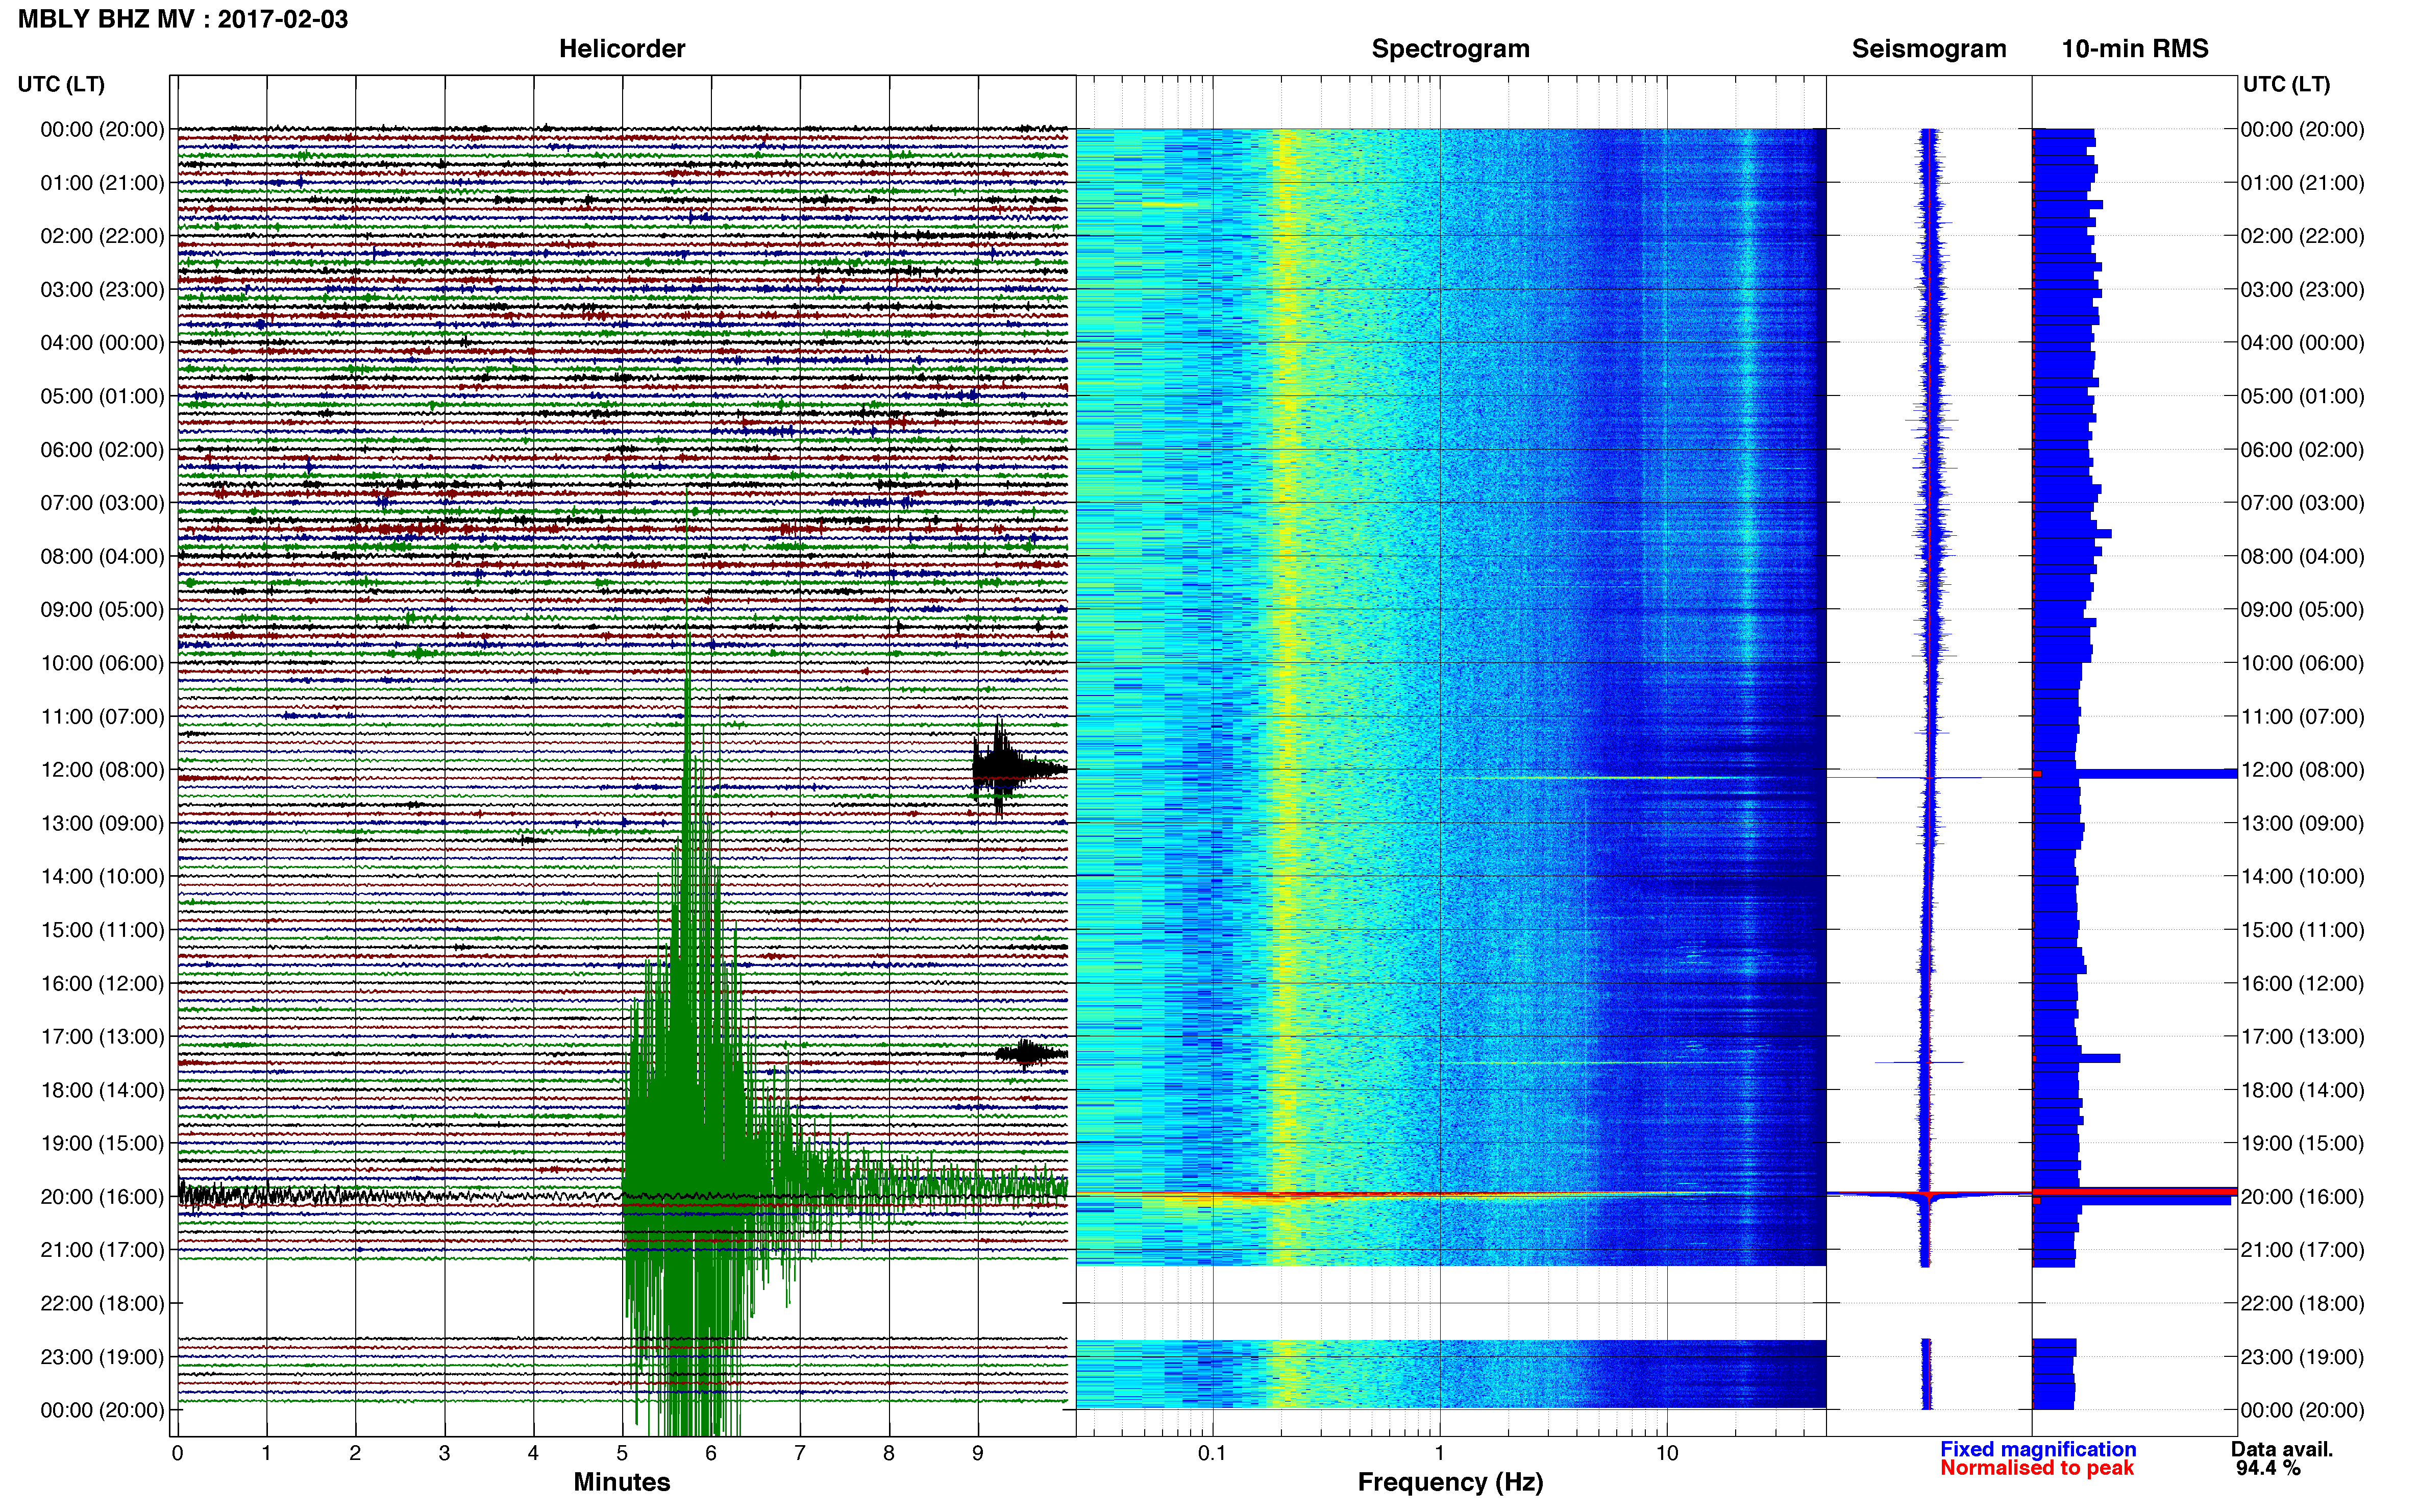Click the left 'UTC (LT)' axis label
The width and height of the screenshot is (2419, 1512).
point(61,84)
